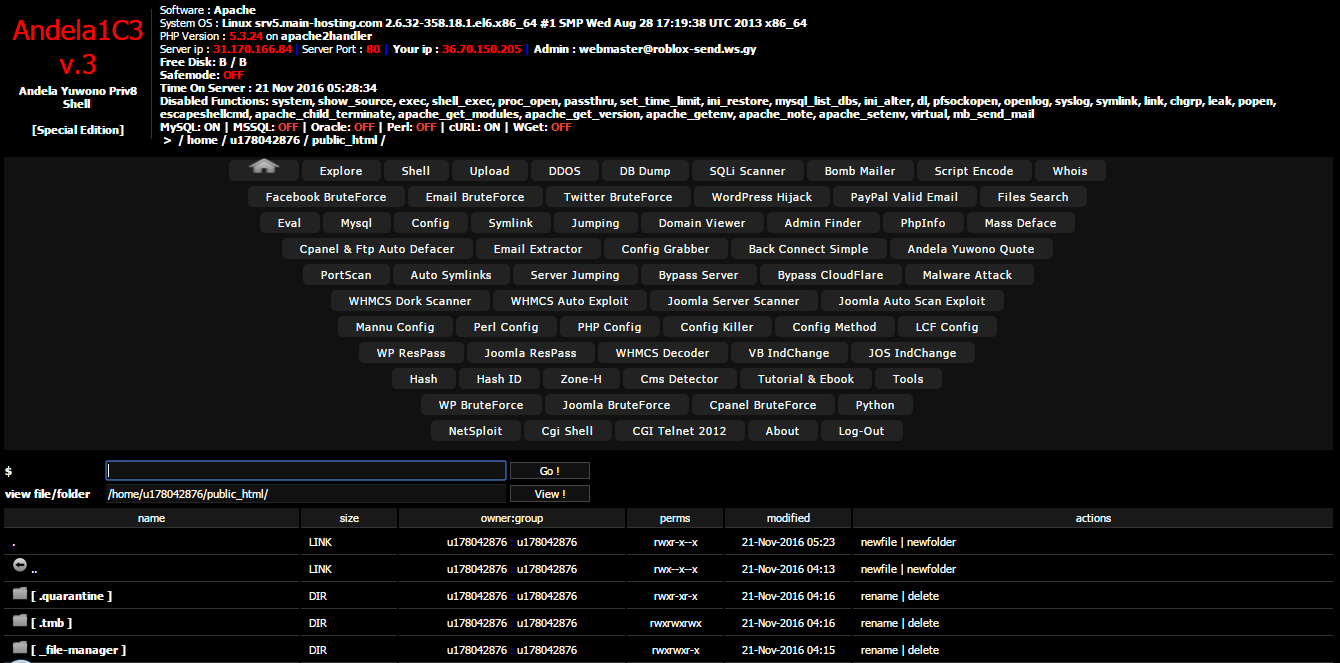
Task: Switch to the Upload section
Action: (x=489, y=170)
